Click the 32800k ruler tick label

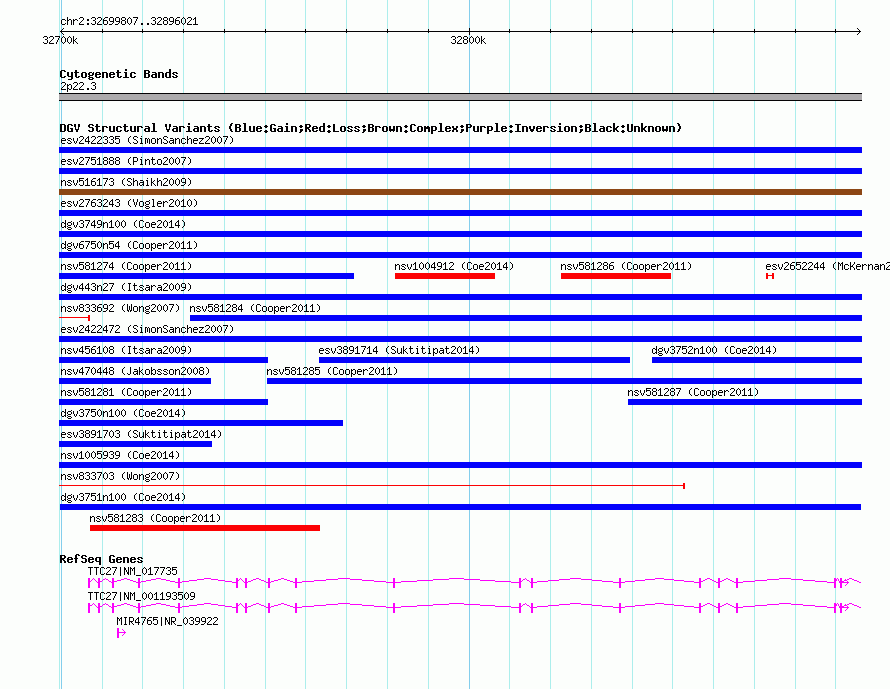click(468, 40)
